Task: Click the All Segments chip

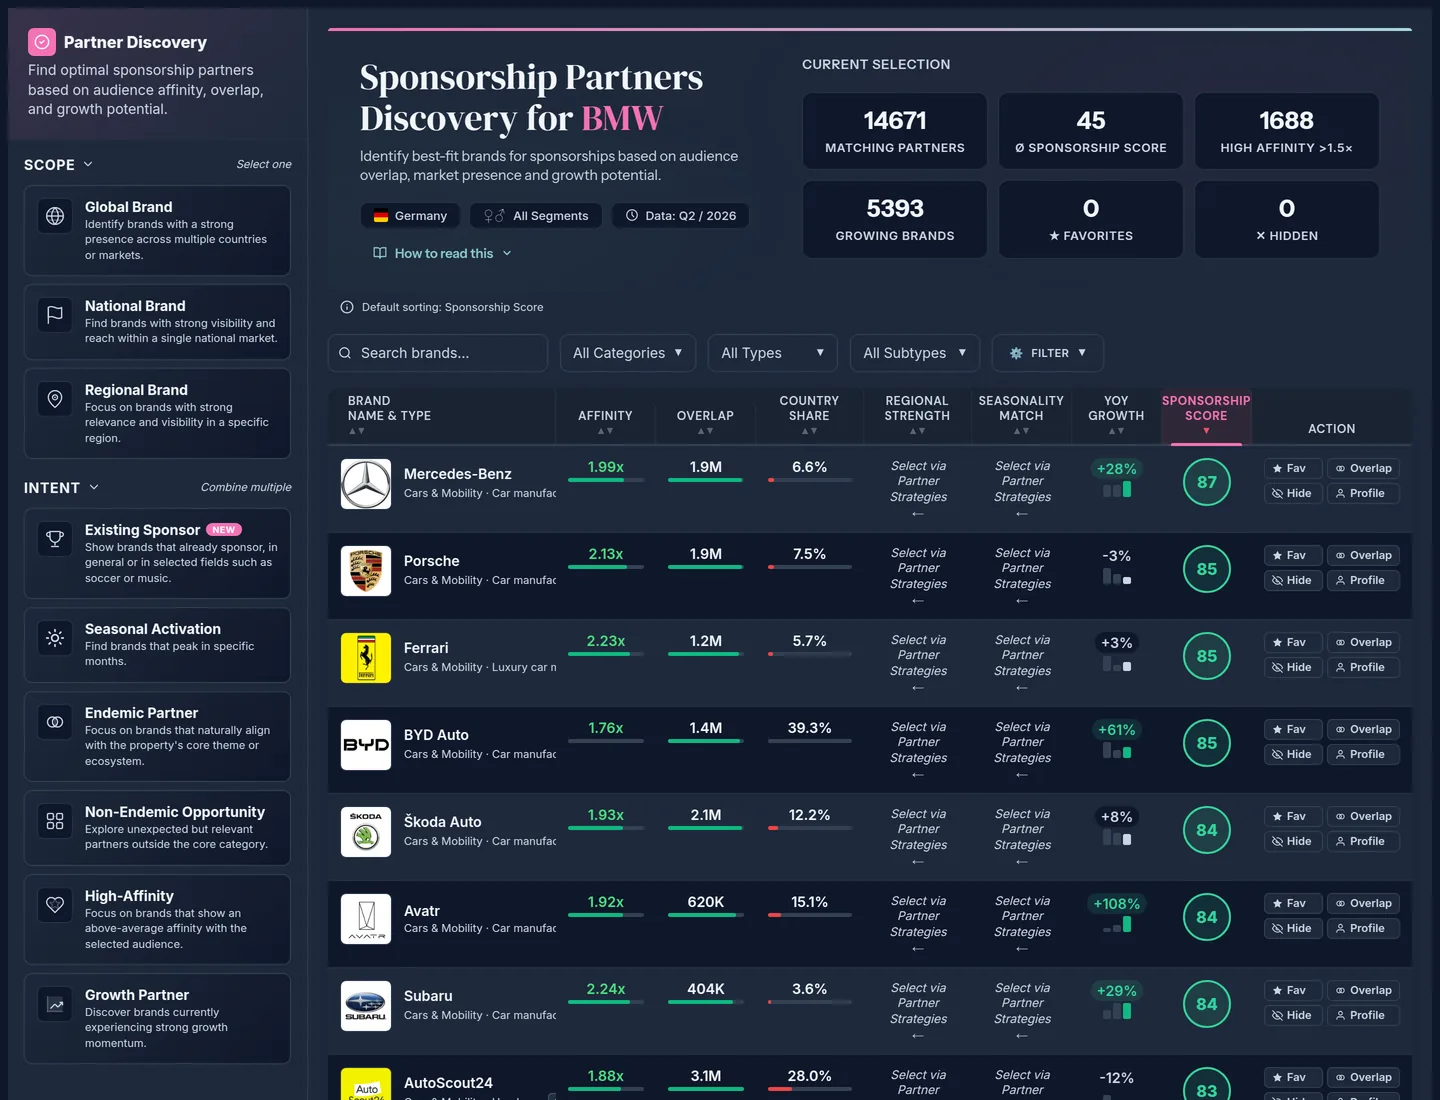Action: click(x=536, y=216)
